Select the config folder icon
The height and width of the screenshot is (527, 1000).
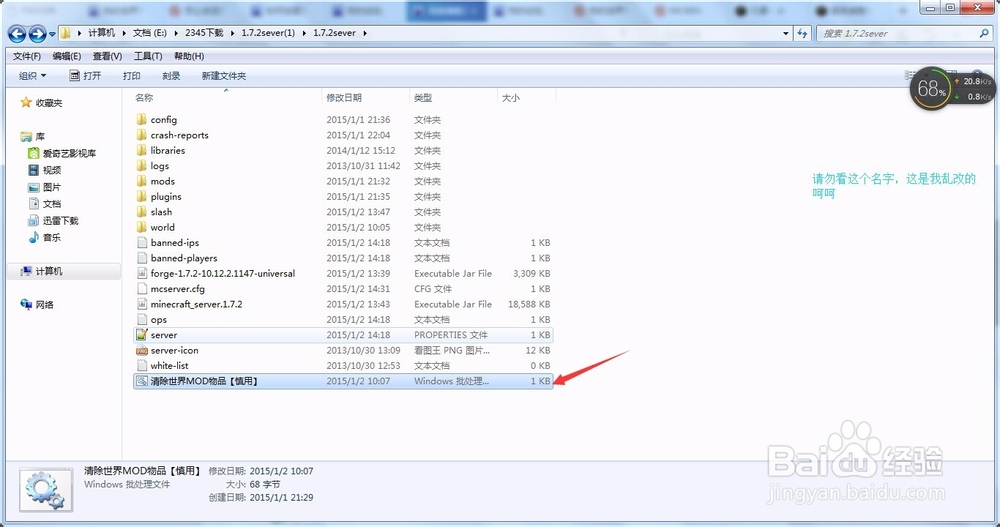point(142,119)
